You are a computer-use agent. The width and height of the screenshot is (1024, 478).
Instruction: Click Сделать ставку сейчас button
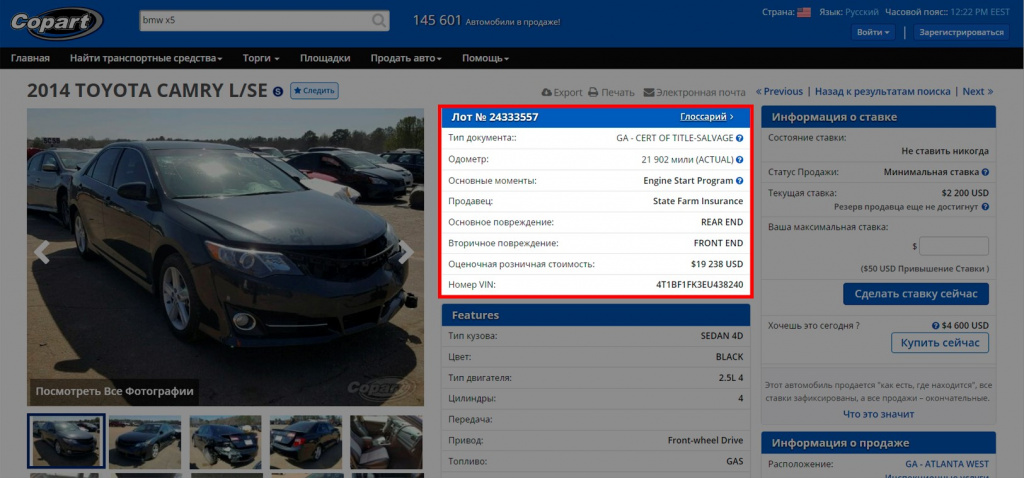pyautogui.click(x=916, y=294)
